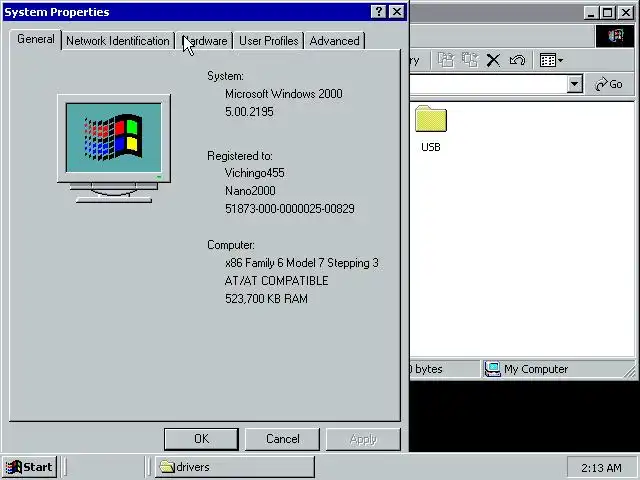Close the drivers explorer window
The image size is (640, 480).
click(x=625, y=13)
